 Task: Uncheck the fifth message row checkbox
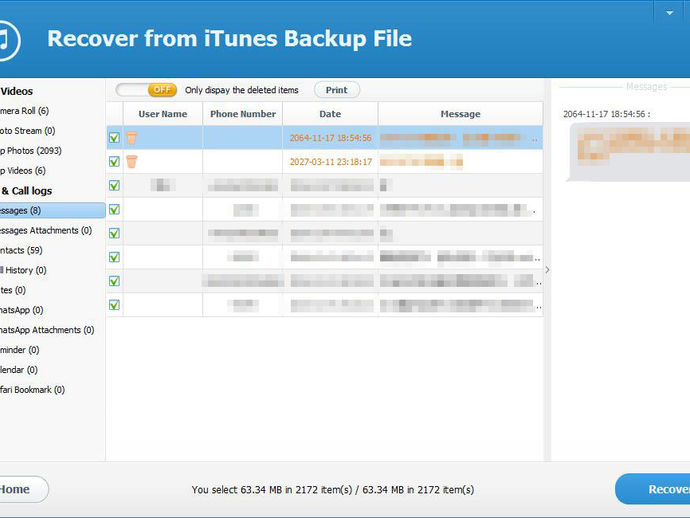pyautogui.click(x=114, y=233)
